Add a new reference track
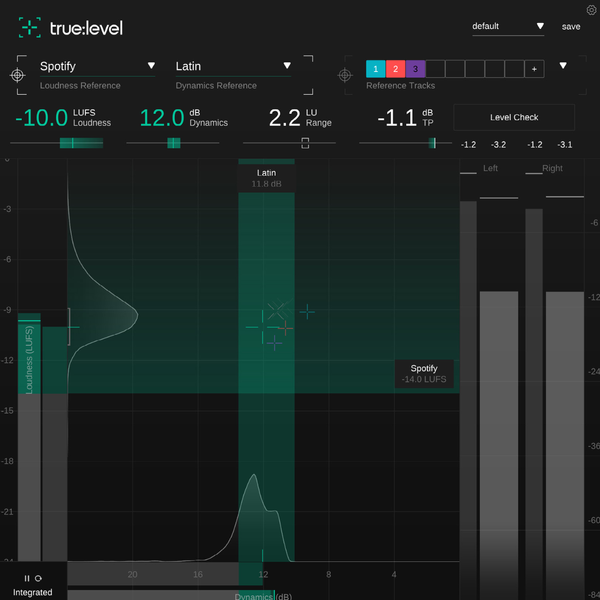The image size is (600, 600). pyautogui.click(x=535, y=69)
